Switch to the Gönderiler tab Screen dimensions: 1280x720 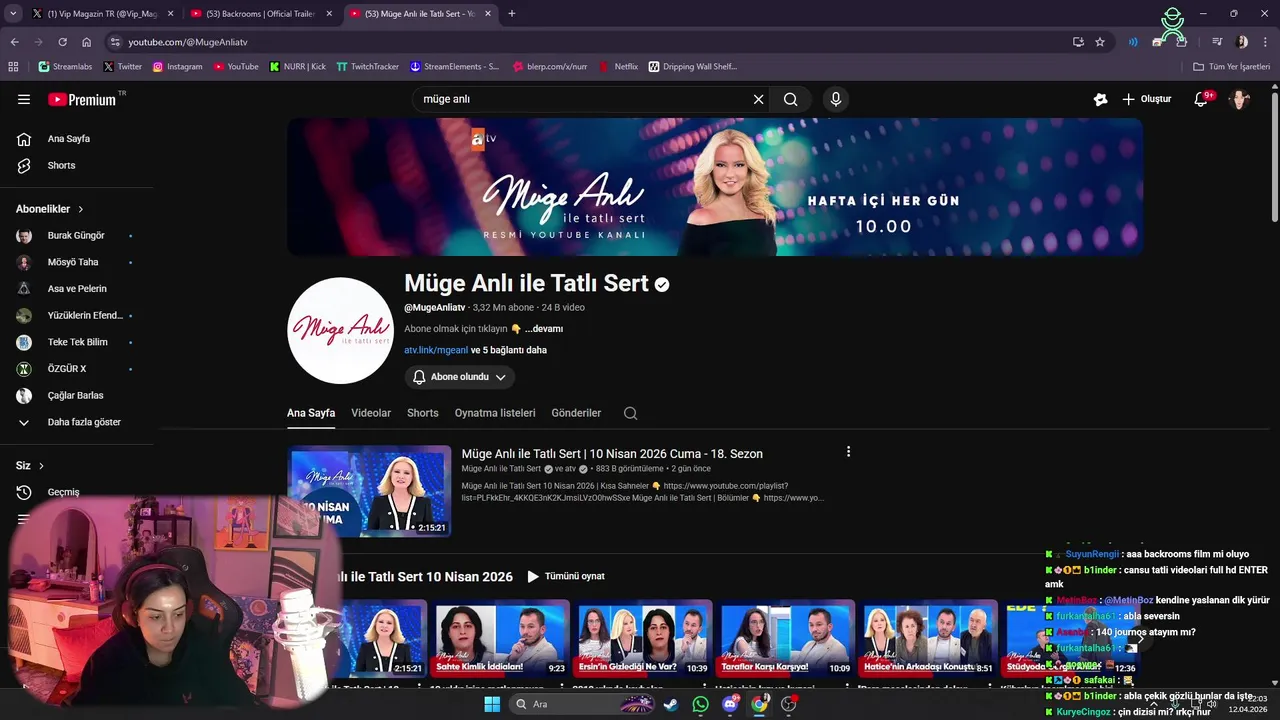point(576,413)
